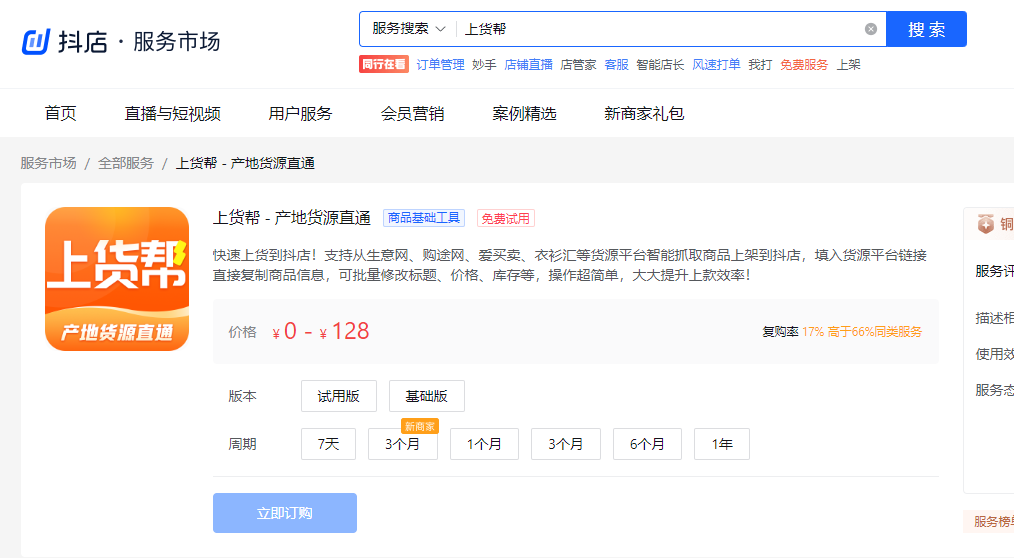The image size is (1014, 558).
Task: Click the 上货帮 orange app thumbnail
Action: [x=117, y=279]
